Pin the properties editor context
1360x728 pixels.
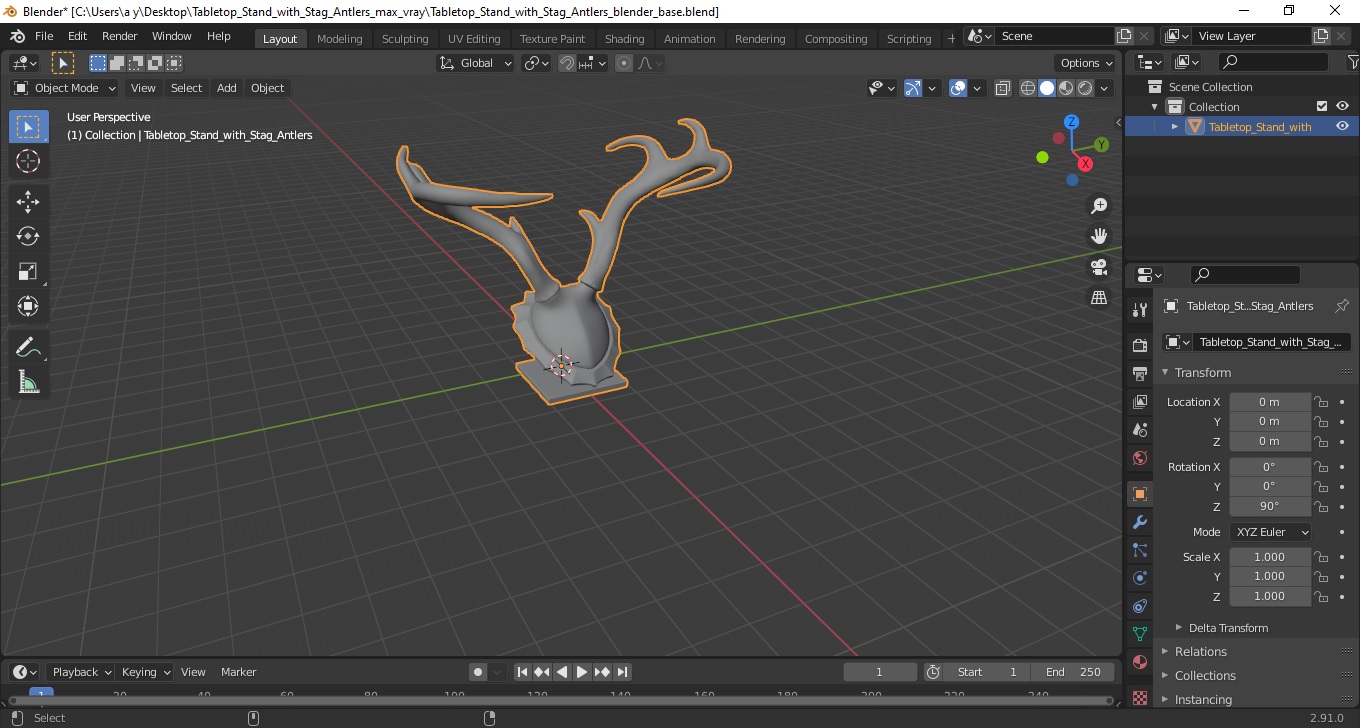(x=1342, y=306)
